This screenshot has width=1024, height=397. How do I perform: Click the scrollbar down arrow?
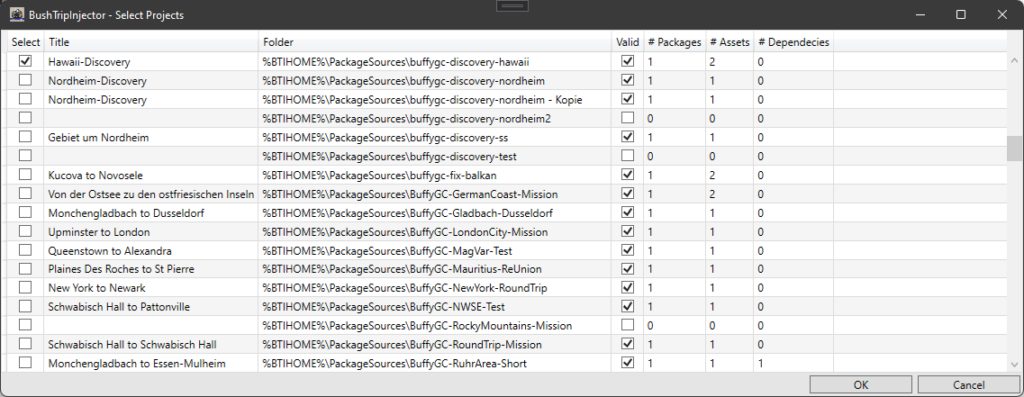(1014, 364)
